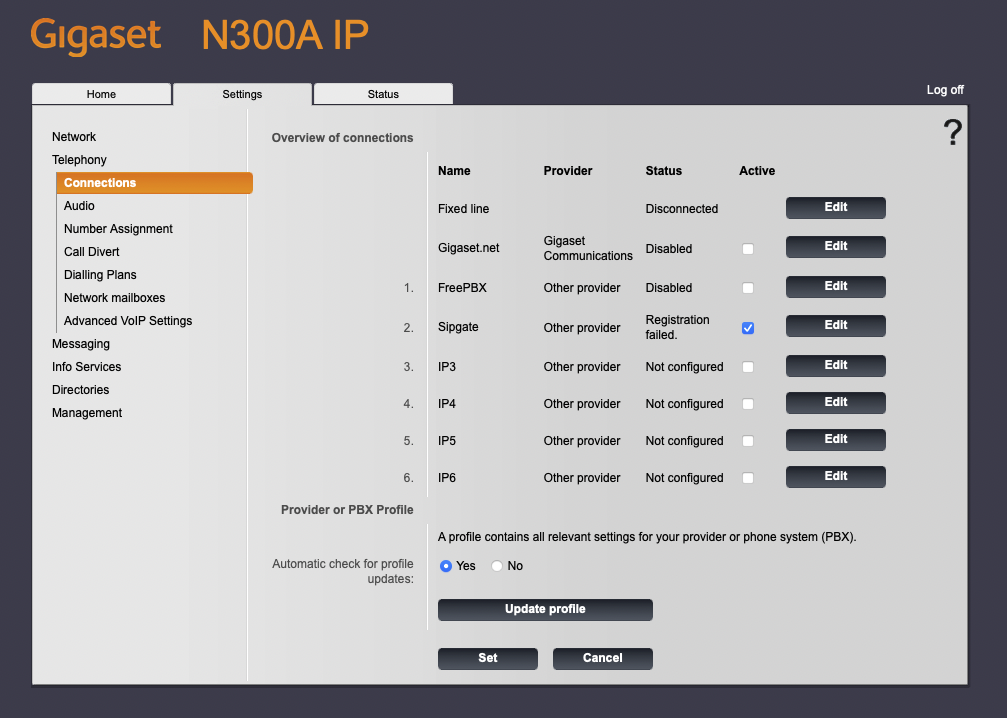Open the Management section
The width and height of the screenshot is (1007, 718).
pos(87,413)
